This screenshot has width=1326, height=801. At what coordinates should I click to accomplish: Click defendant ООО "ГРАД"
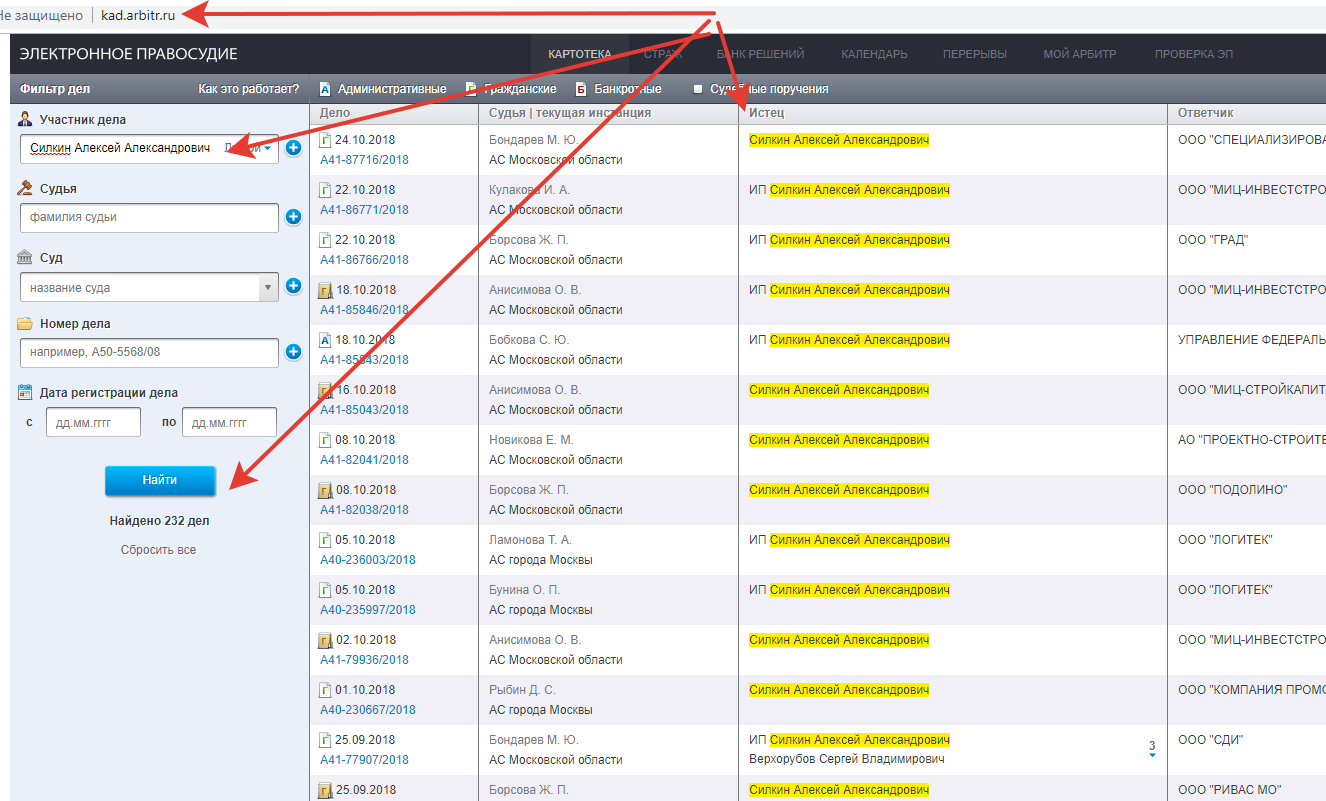pos(1213,240)
